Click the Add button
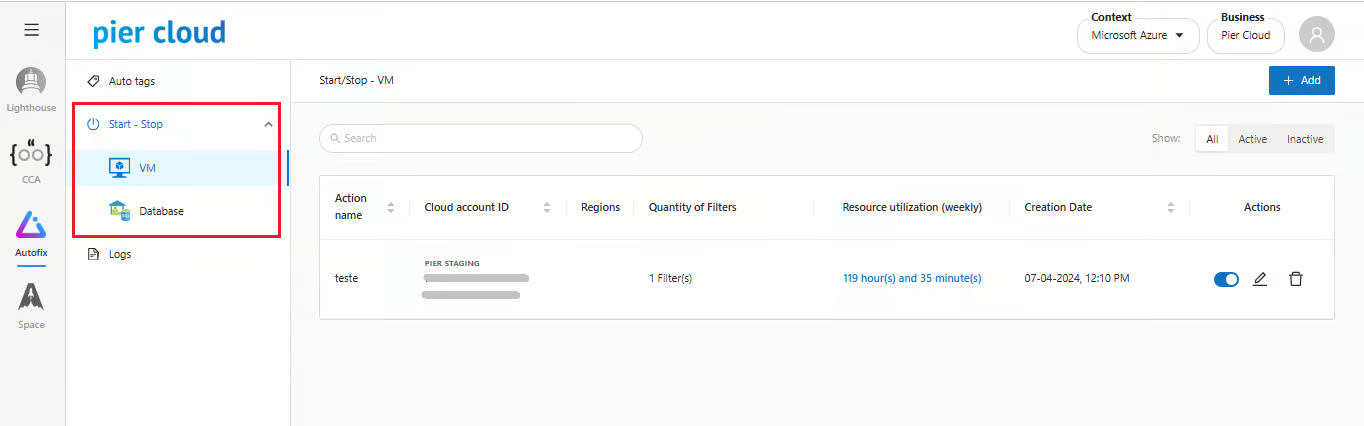 coord(1301,80)
